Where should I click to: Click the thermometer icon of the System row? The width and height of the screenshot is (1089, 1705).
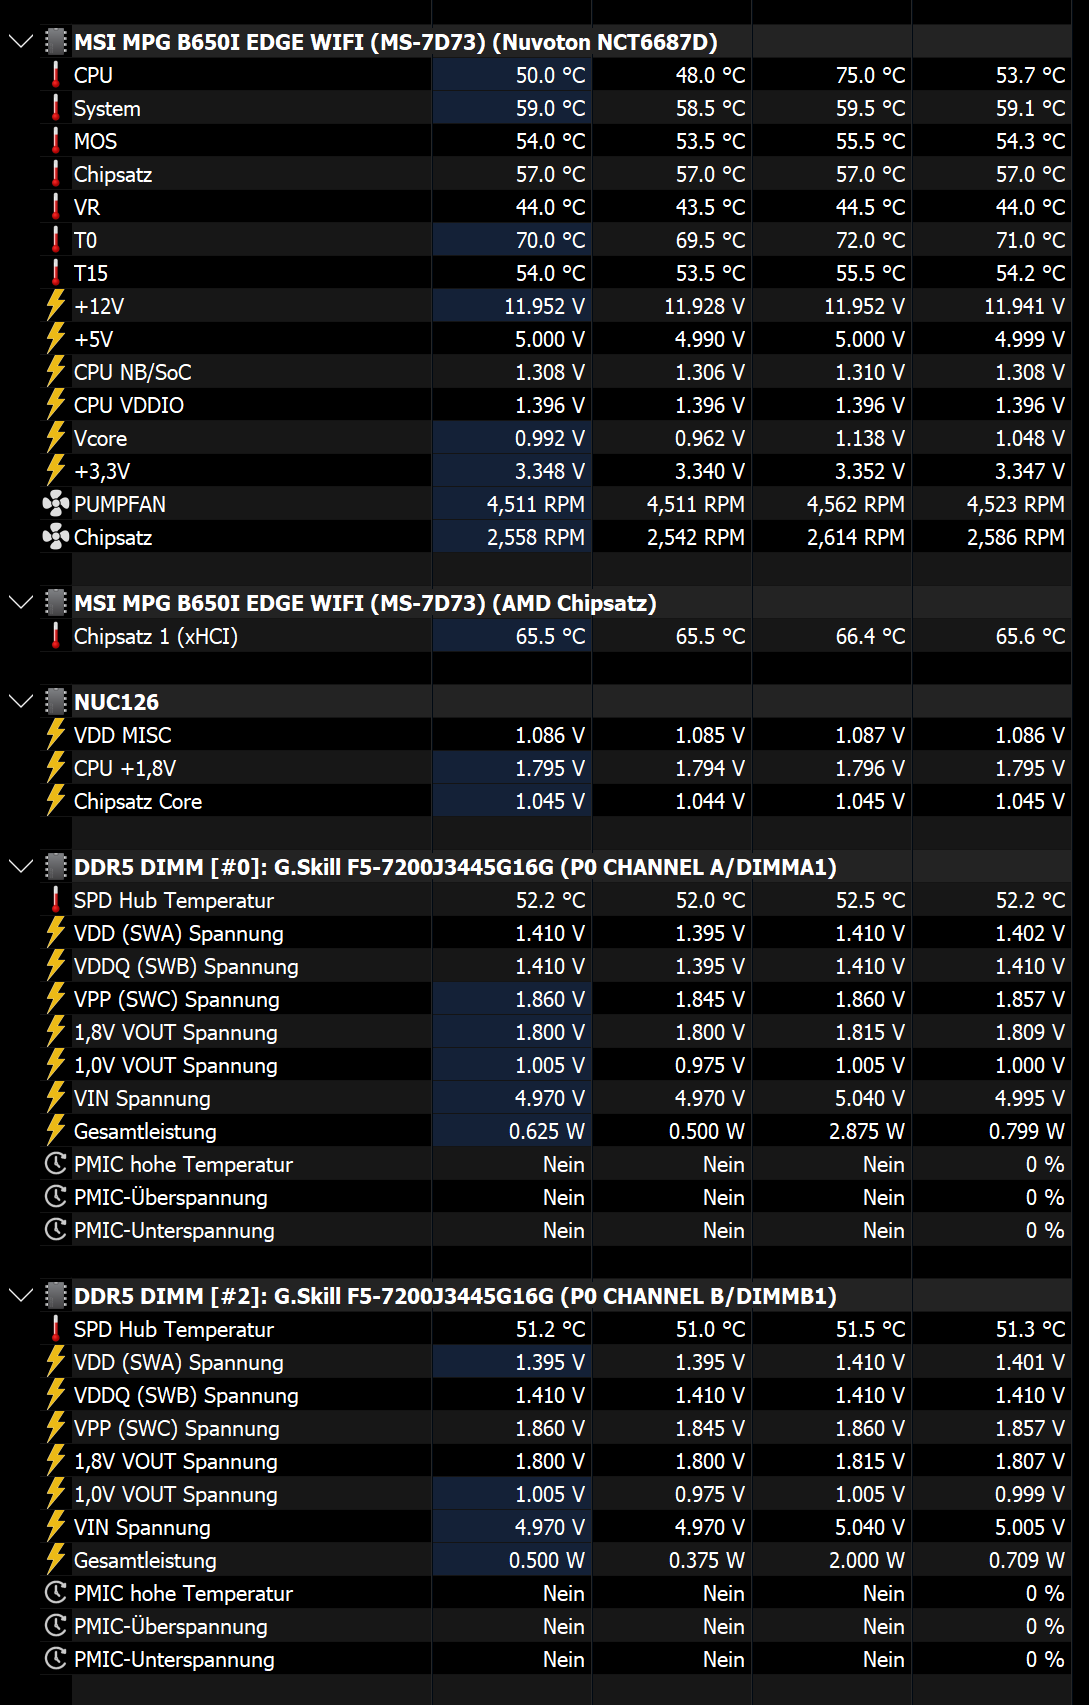(56, 107)
